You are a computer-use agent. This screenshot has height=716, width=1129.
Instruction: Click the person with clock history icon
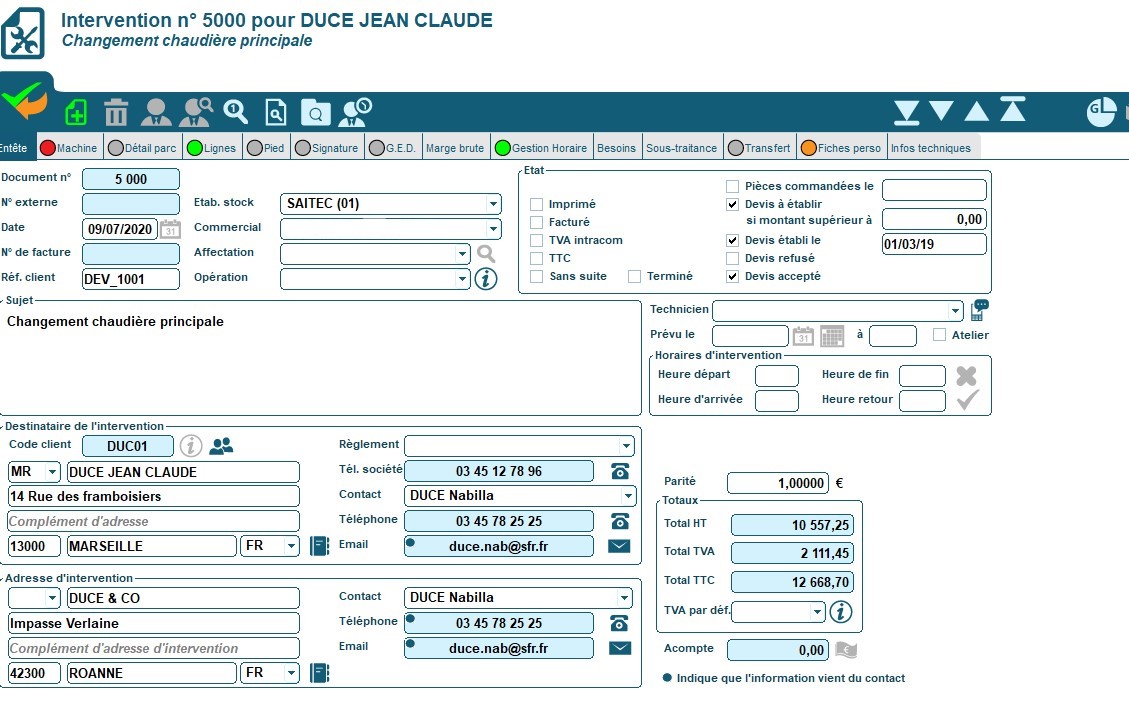356,112
